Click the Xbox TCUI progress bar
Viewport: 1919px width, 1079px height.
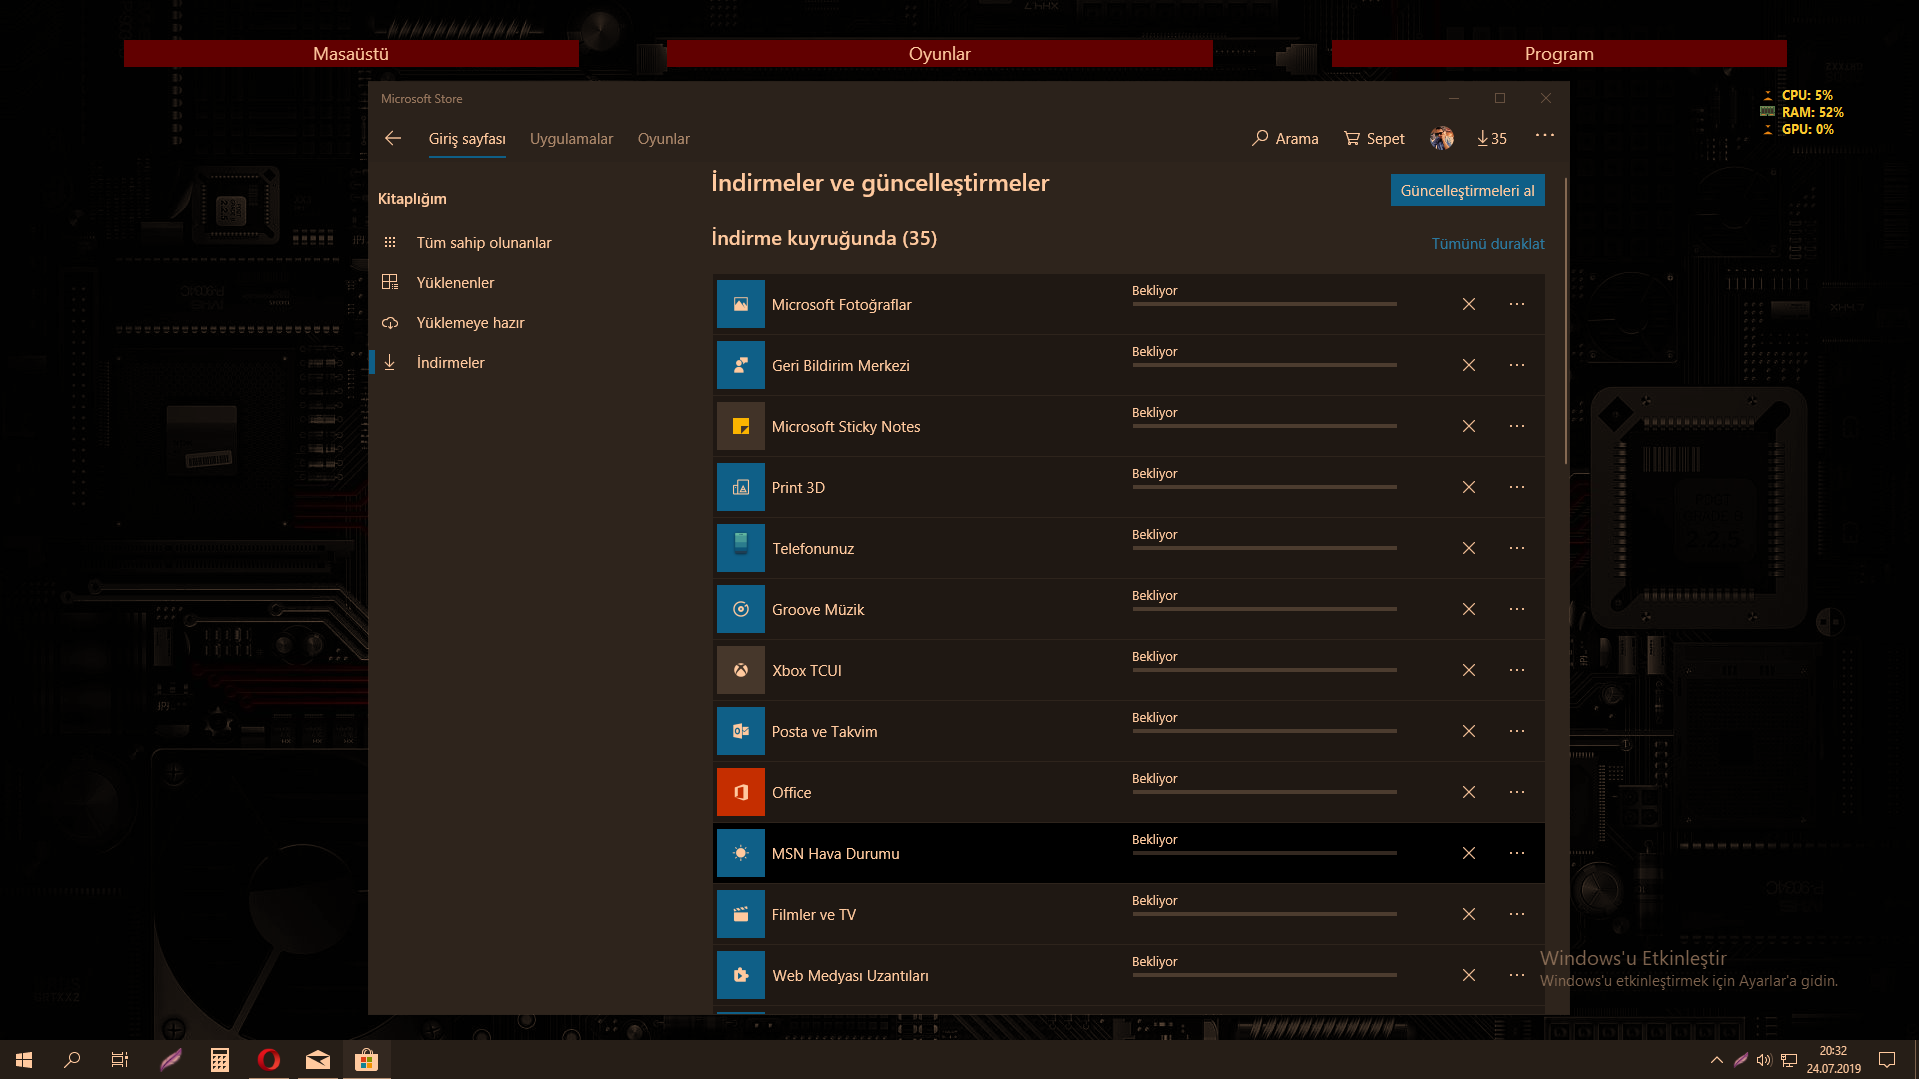(1264, 670)
